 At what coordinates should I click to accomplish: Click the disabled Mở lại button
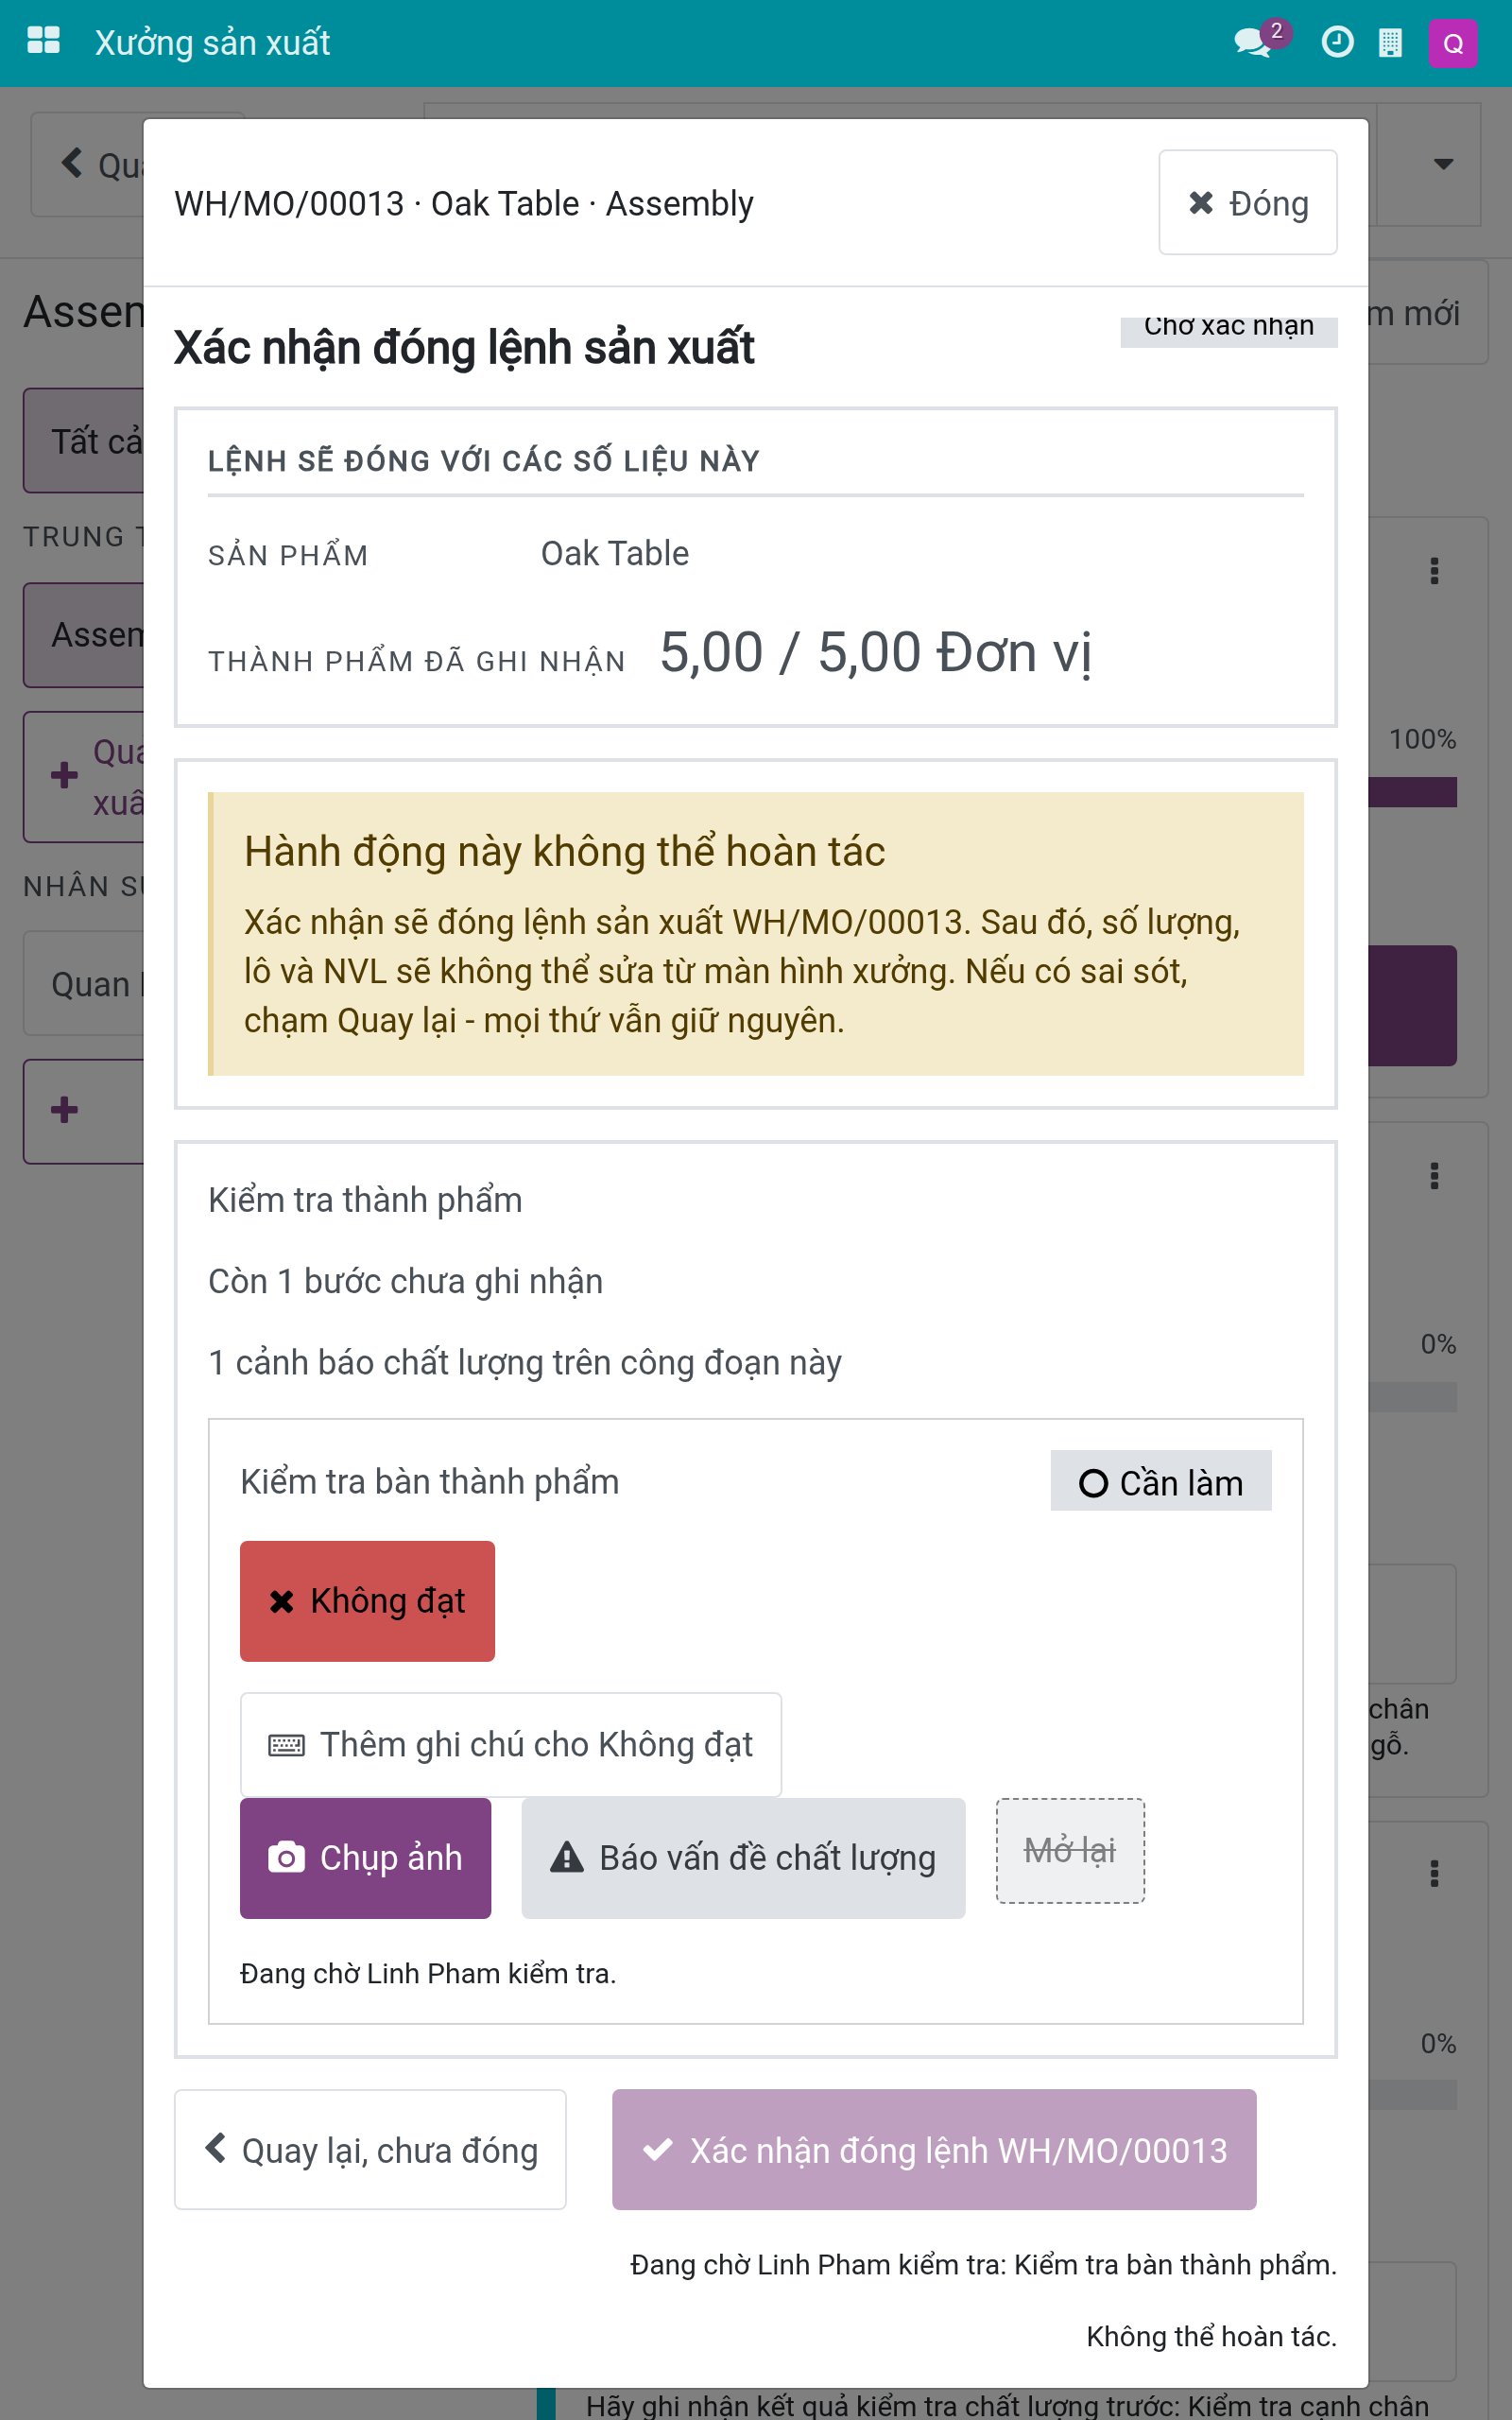(x=1070, y=1851)
